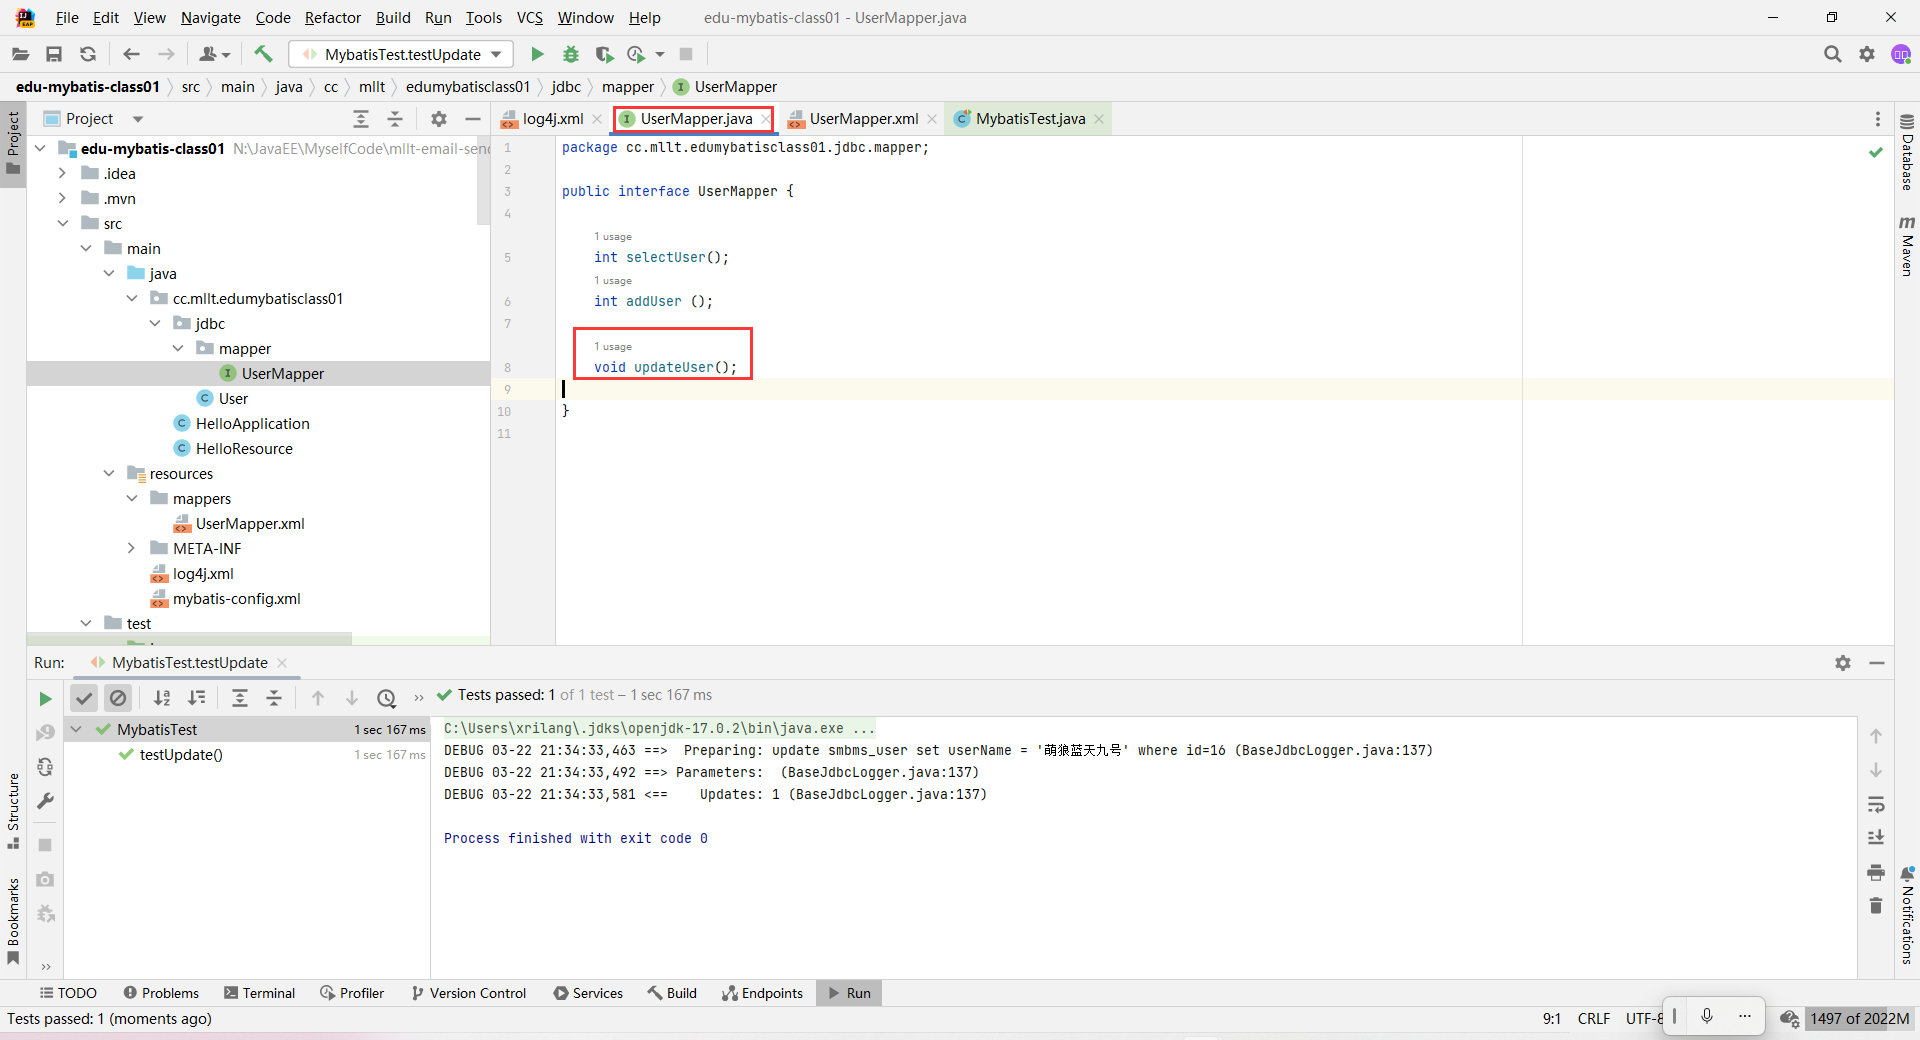
Task: Expand the META-INF folder
Action: tap(131, 548)
